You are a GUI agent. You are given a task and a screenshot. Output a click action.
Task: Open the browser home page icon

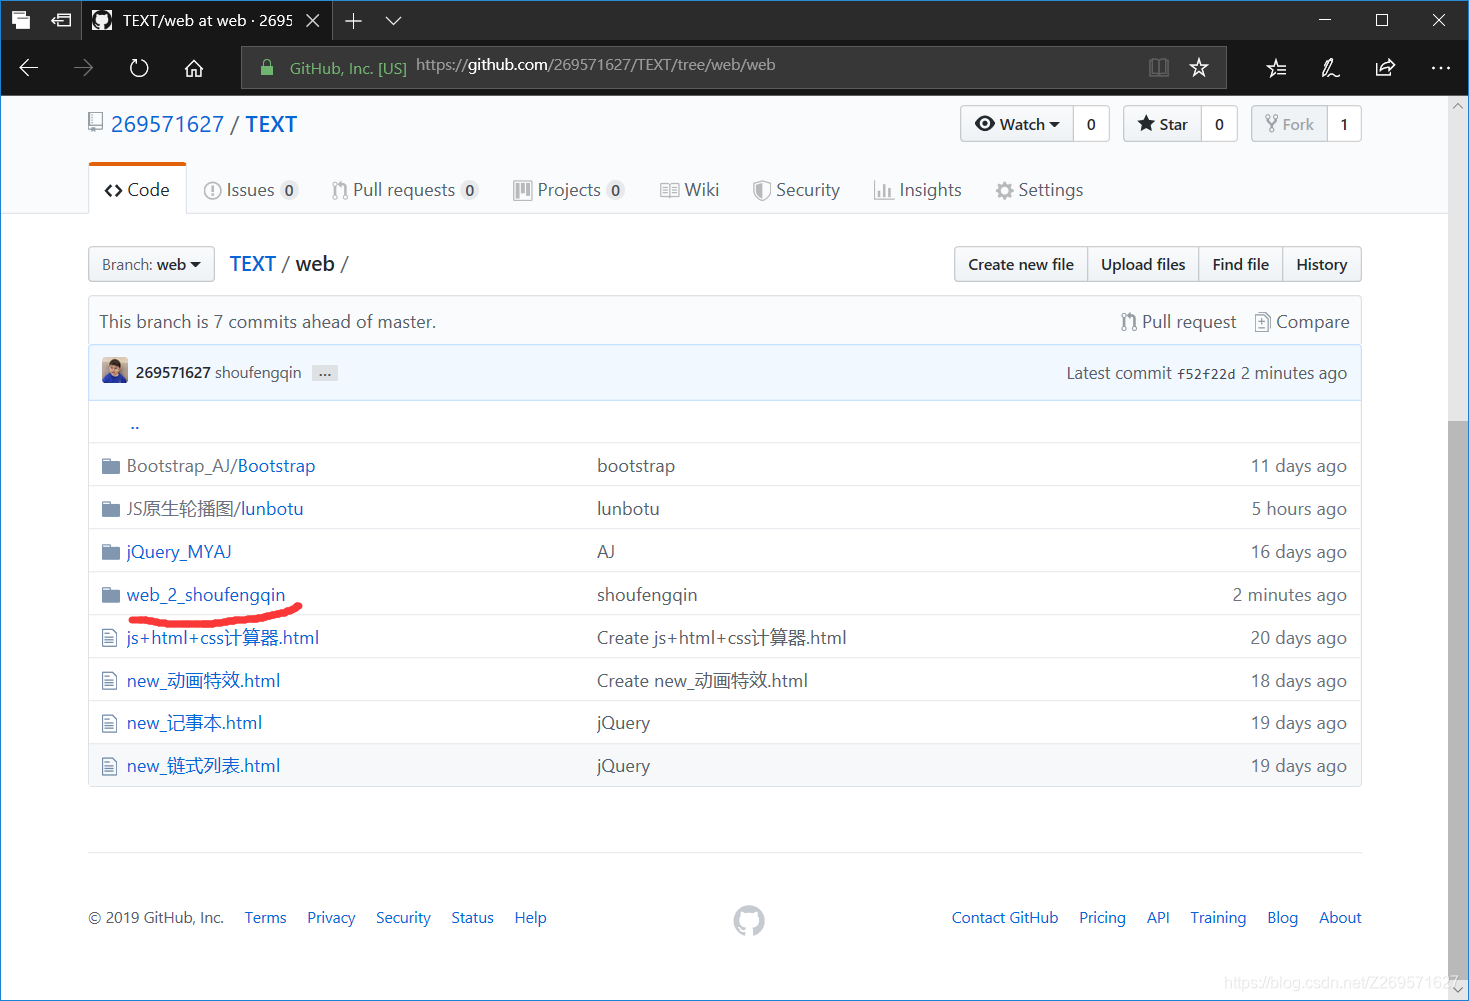point(194,68)
